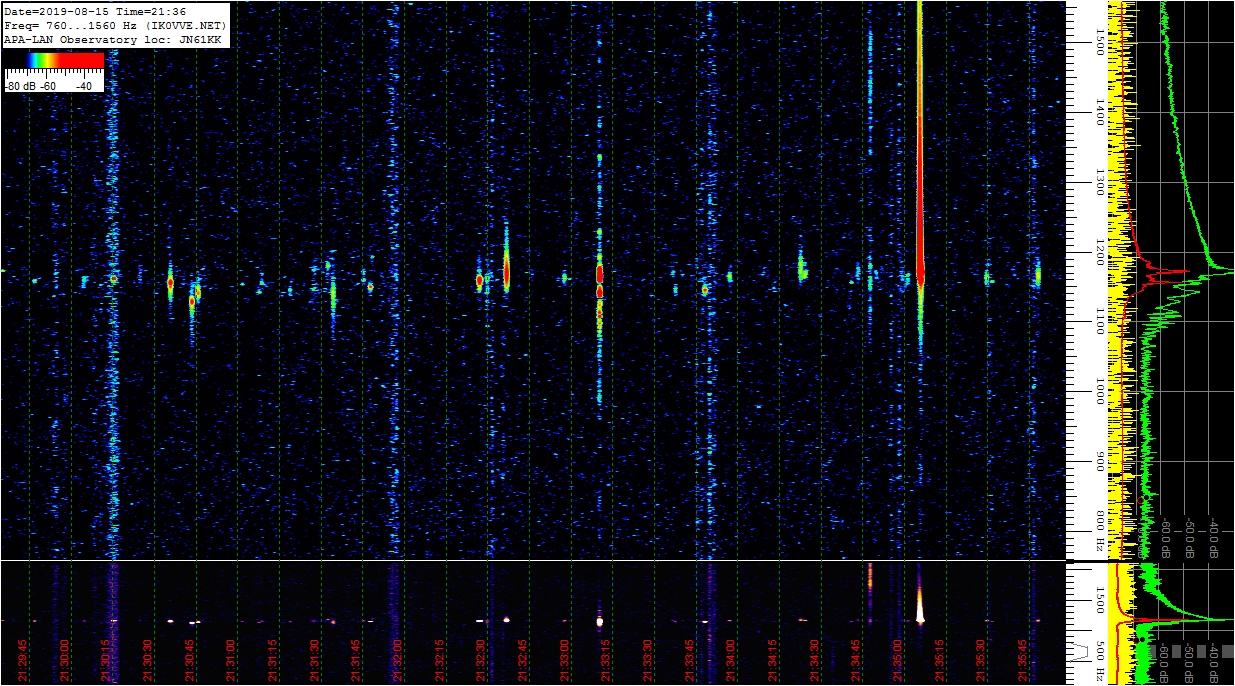This screenshot has height=686, width=1235.
Task: Click the 21:31:45 time marker
Action: pyautogui.click(x=357, y=661)
